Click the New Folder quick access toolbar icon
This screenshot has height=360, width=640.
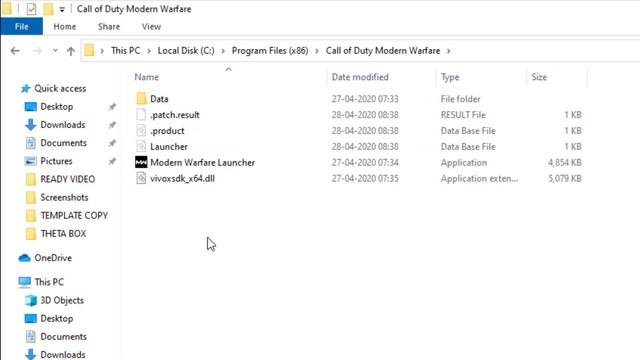[48, 9]
